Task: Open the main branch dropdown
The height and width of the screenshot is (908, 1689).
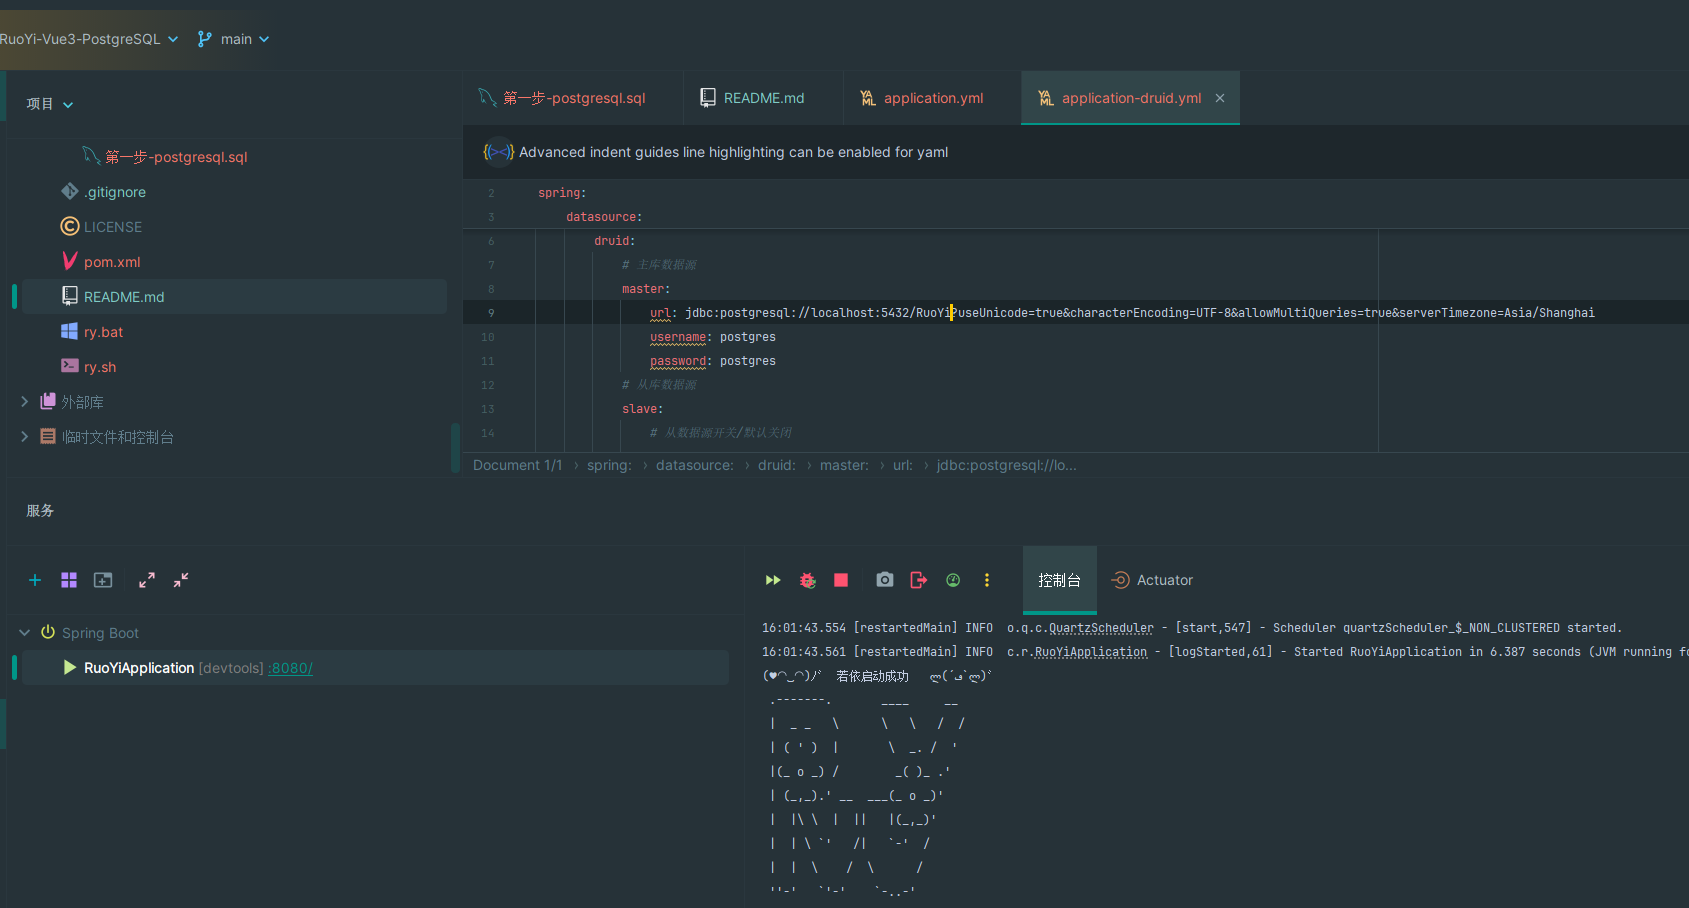Action: [x=234, y=39]
